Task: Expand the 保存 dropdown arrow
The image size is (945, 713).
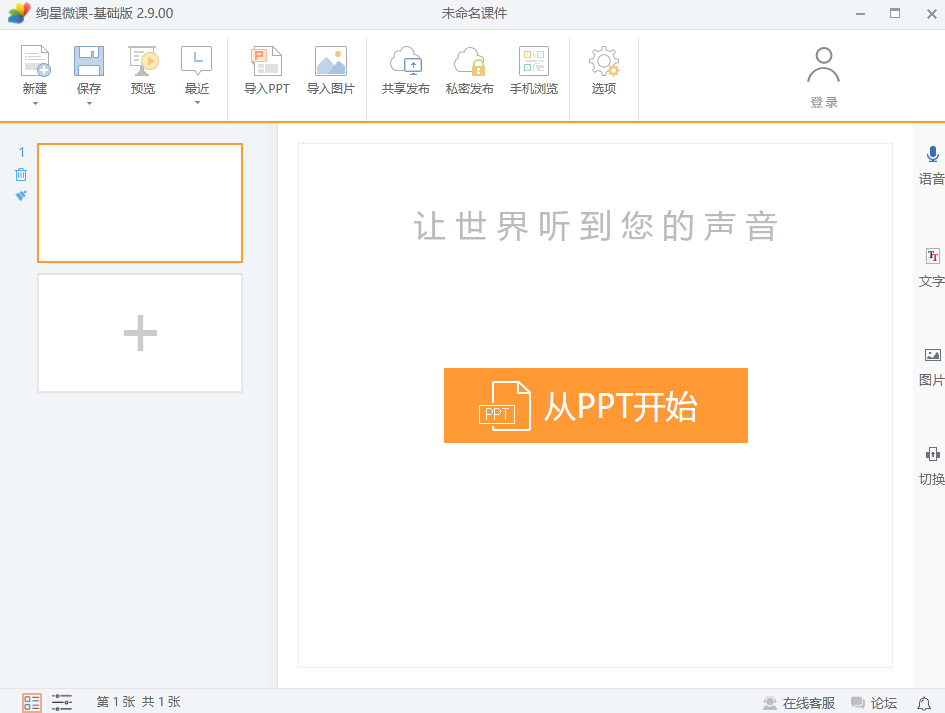Action: point(89,103)
